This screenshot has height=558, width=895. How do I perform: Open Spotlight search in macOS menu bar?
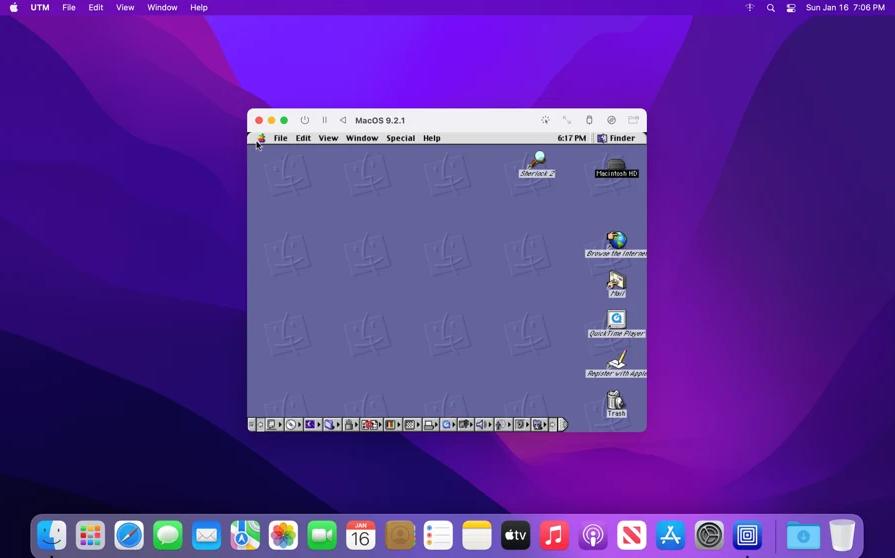point(771,8)
